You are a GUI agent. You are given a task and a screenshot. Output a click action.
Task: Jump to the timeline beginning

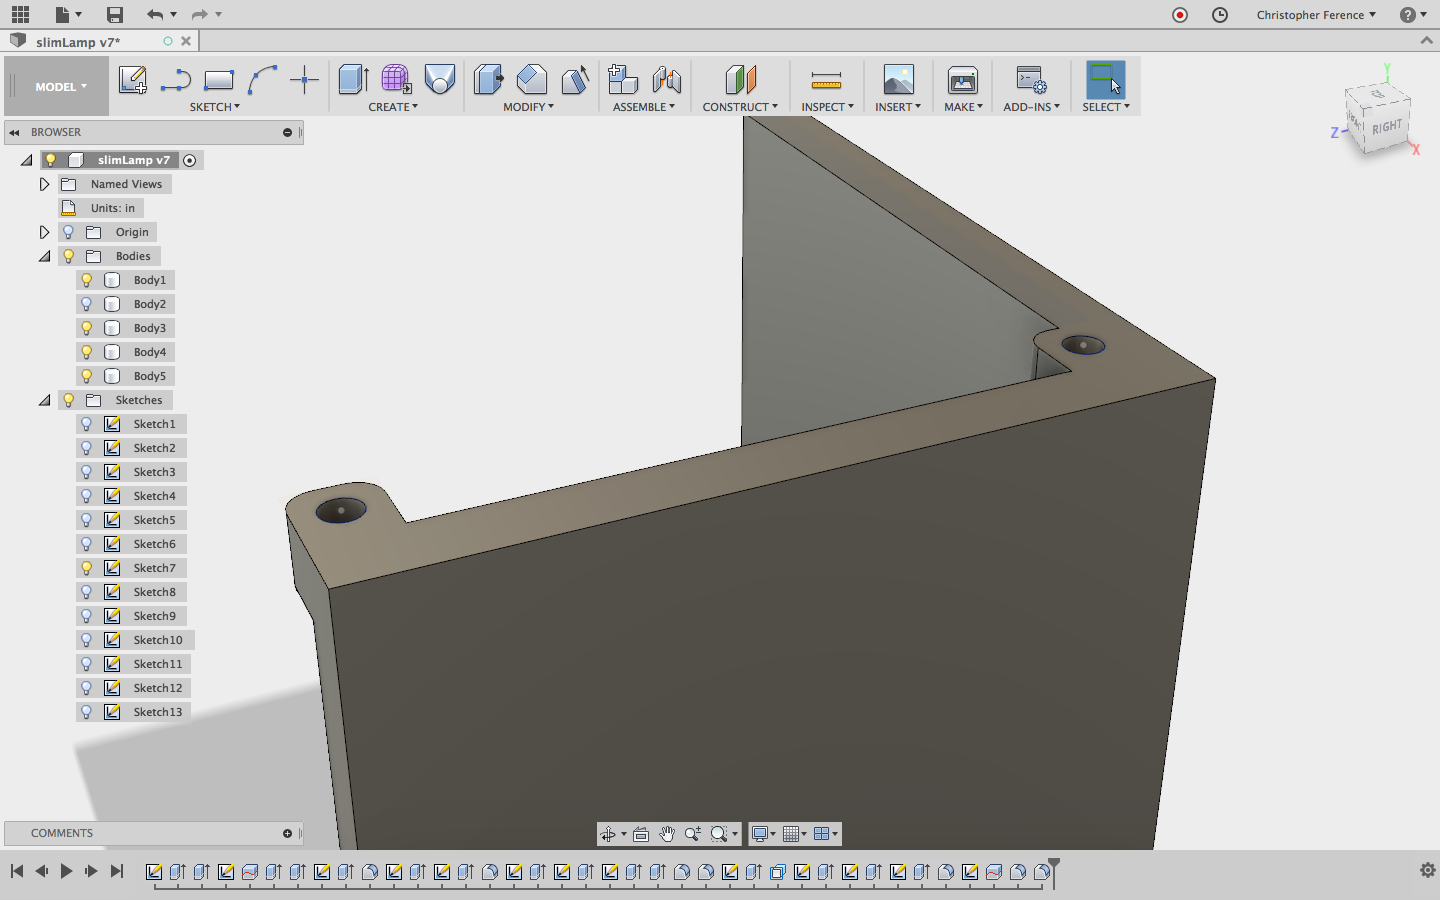pos(17,871)
